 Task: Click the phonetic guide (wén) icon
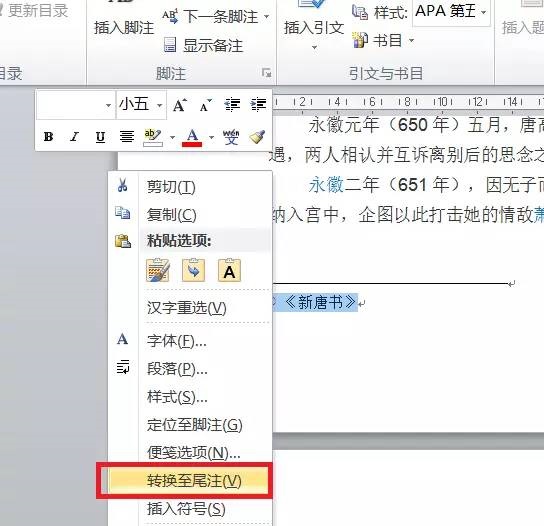[231, 137]
